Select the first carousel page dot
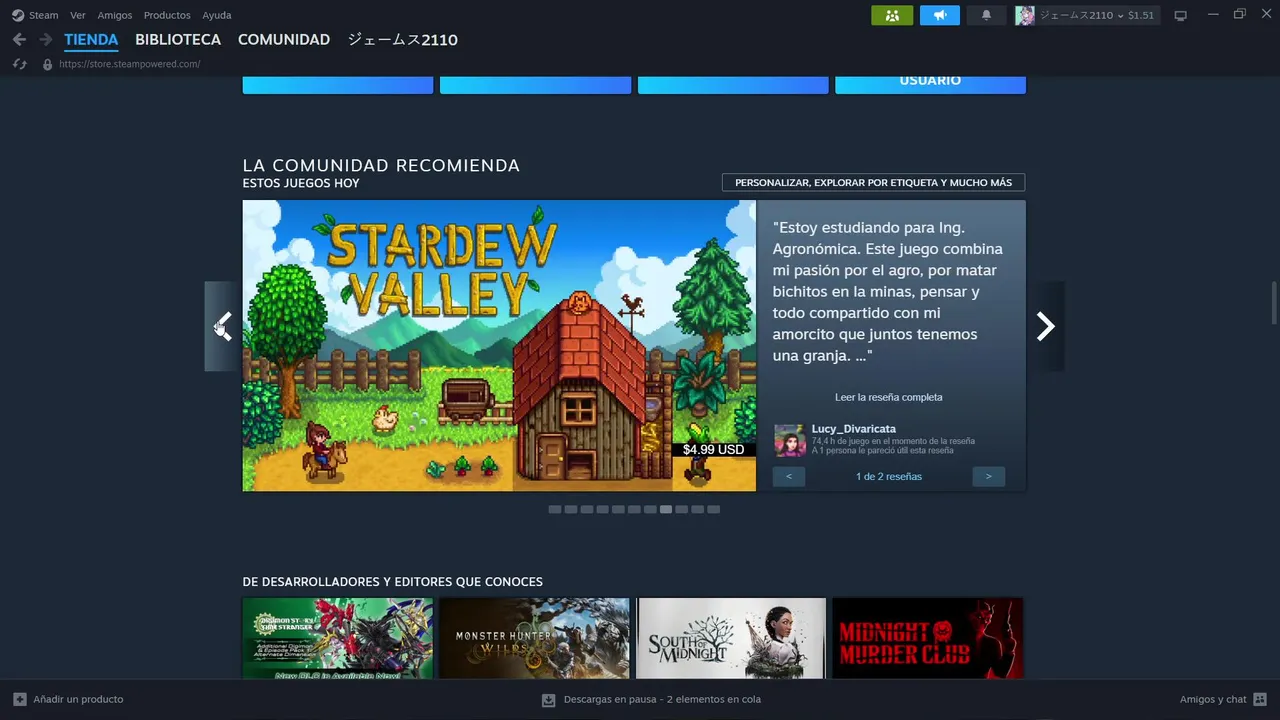1280x720 pixels. 555,509
